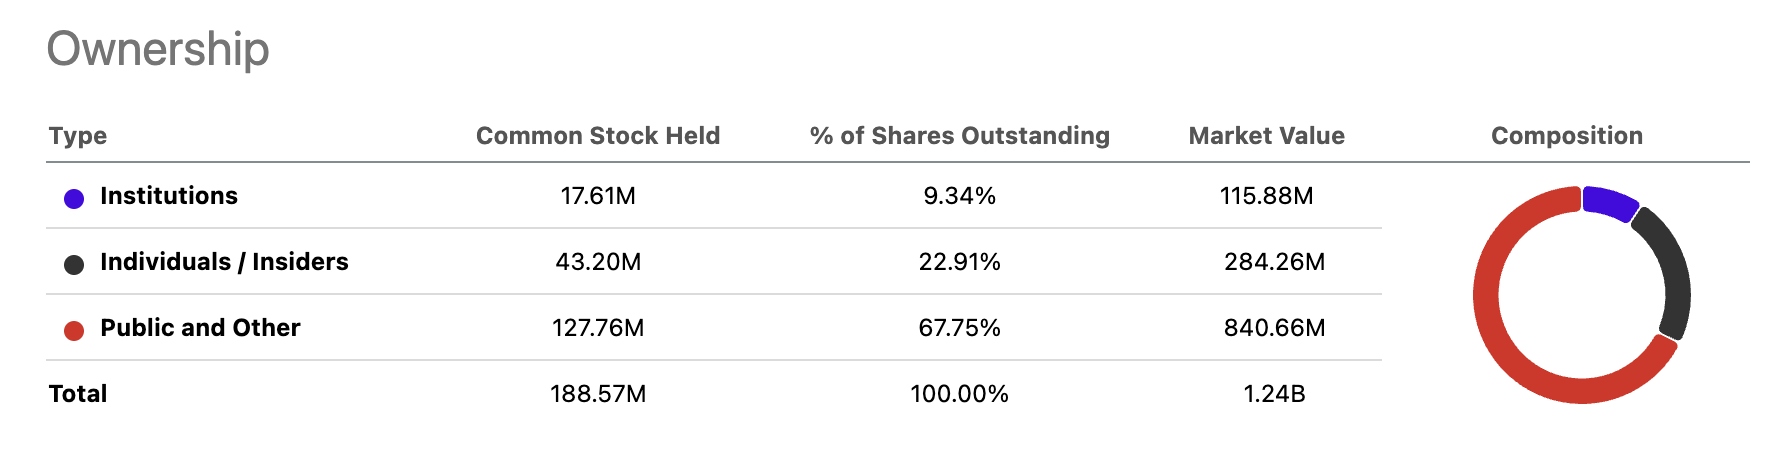This screenshot has width=1788, height=452.
Task: Click the Composition column header
Action: [x=1566, y=136]
